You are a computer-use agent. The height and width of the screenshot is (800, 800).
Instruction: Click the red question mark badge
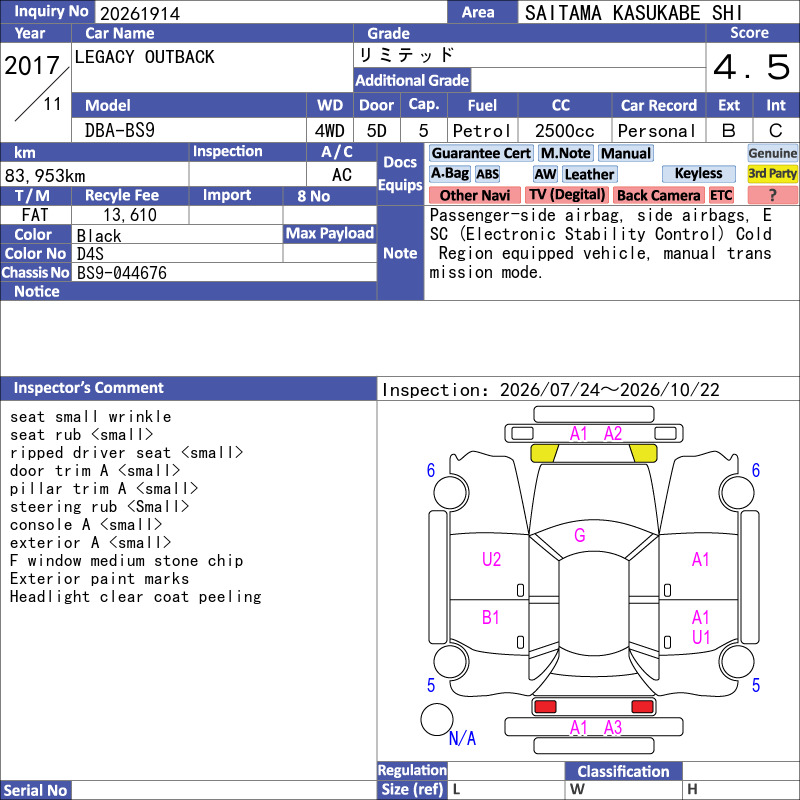point(772,195)
